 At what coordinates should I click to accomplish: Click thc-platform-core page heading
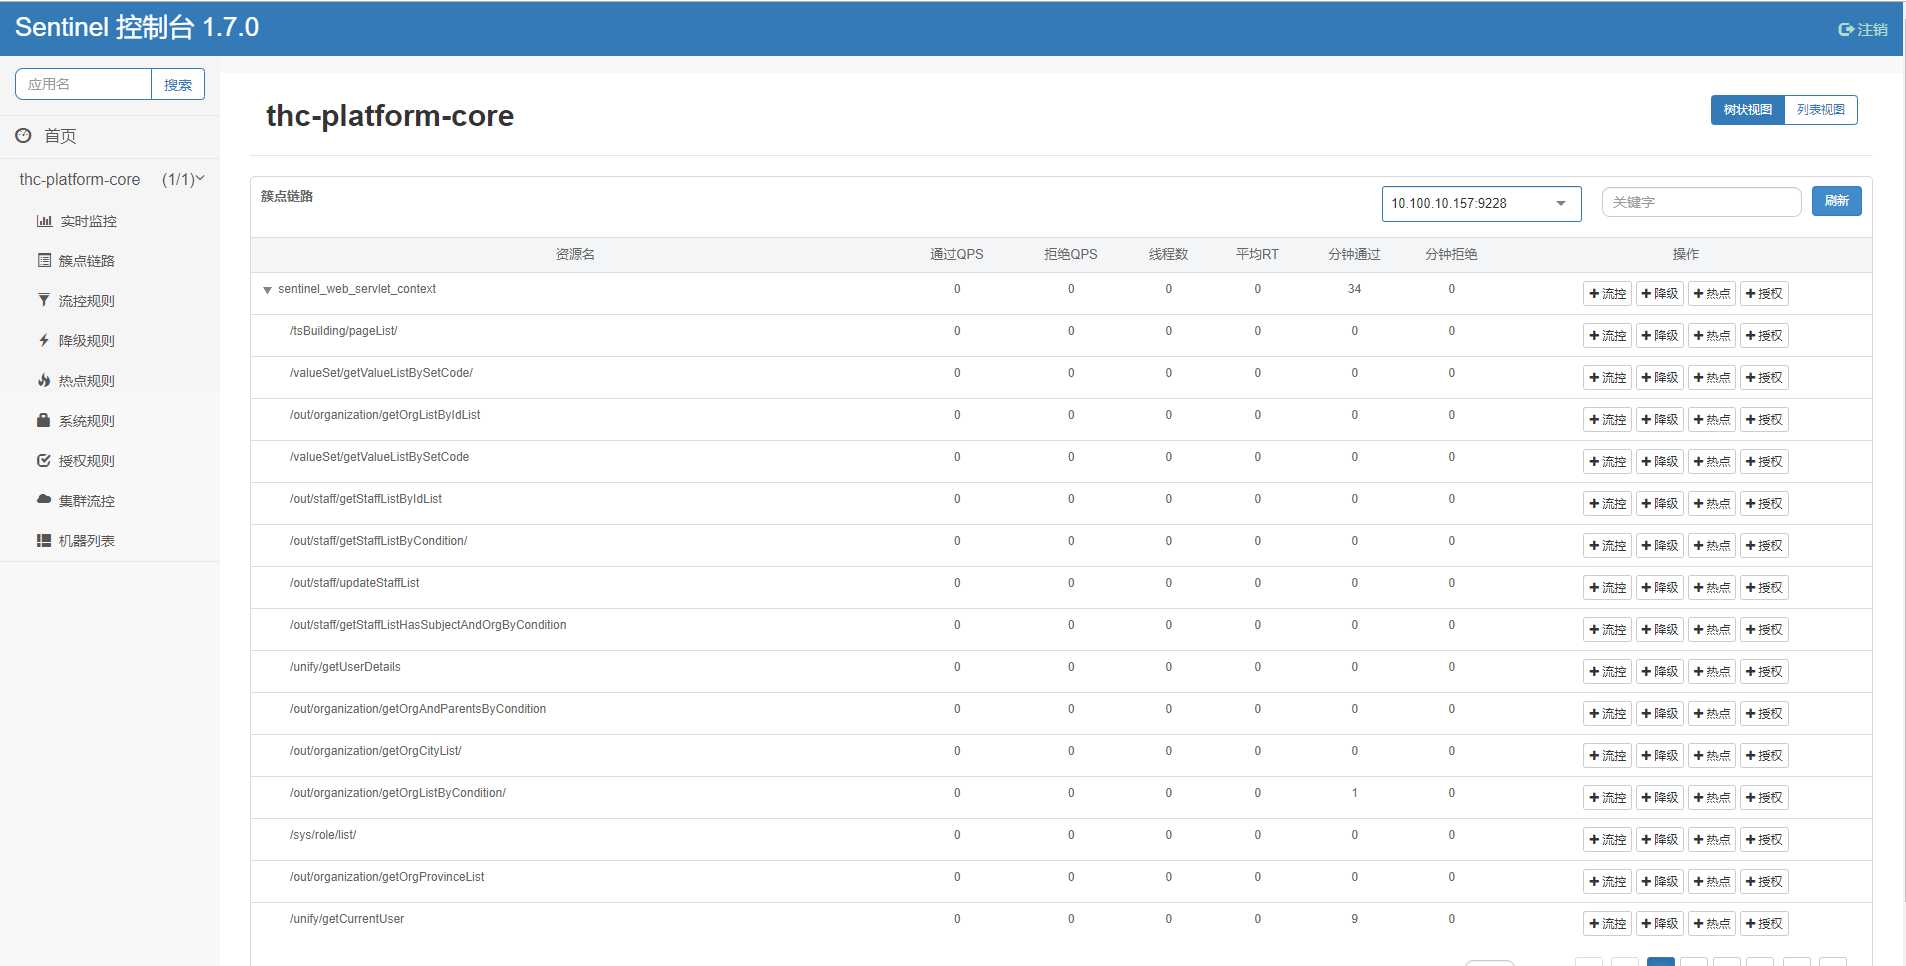click(390, 116)
